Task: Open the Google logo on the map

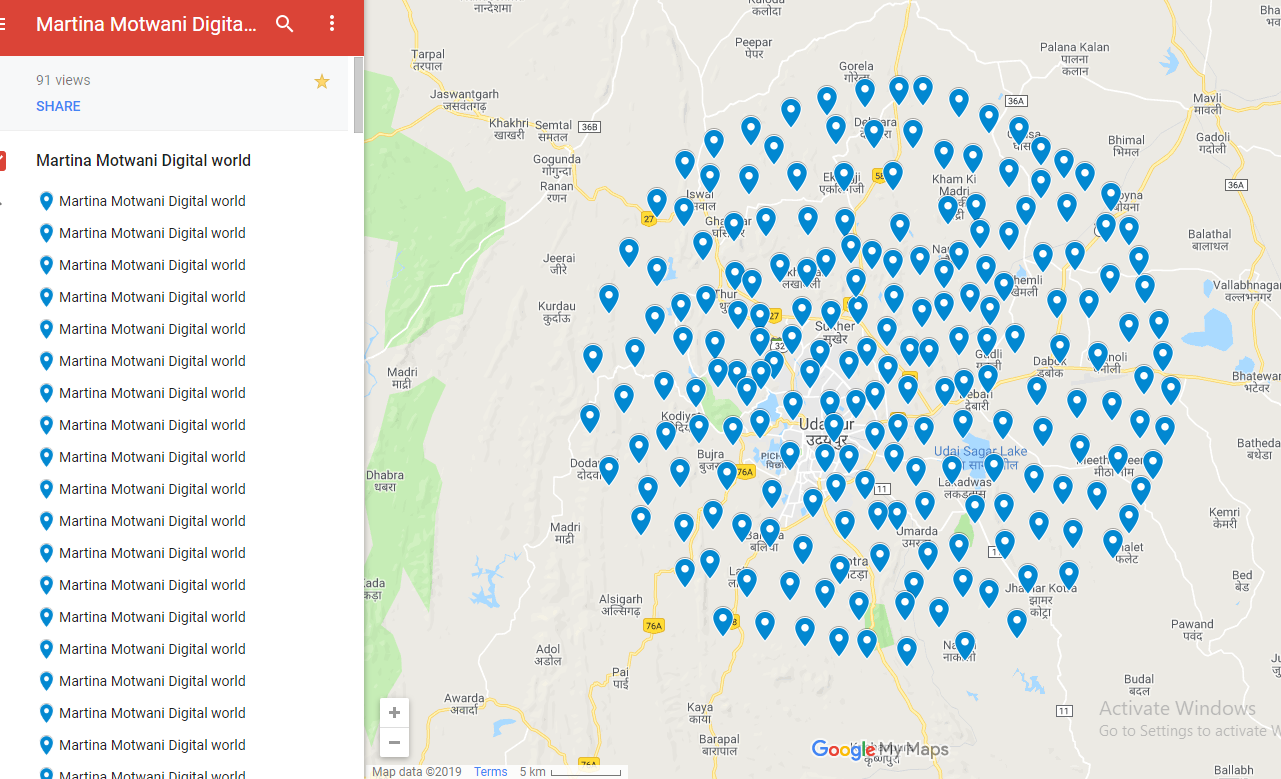Action: 843,750
